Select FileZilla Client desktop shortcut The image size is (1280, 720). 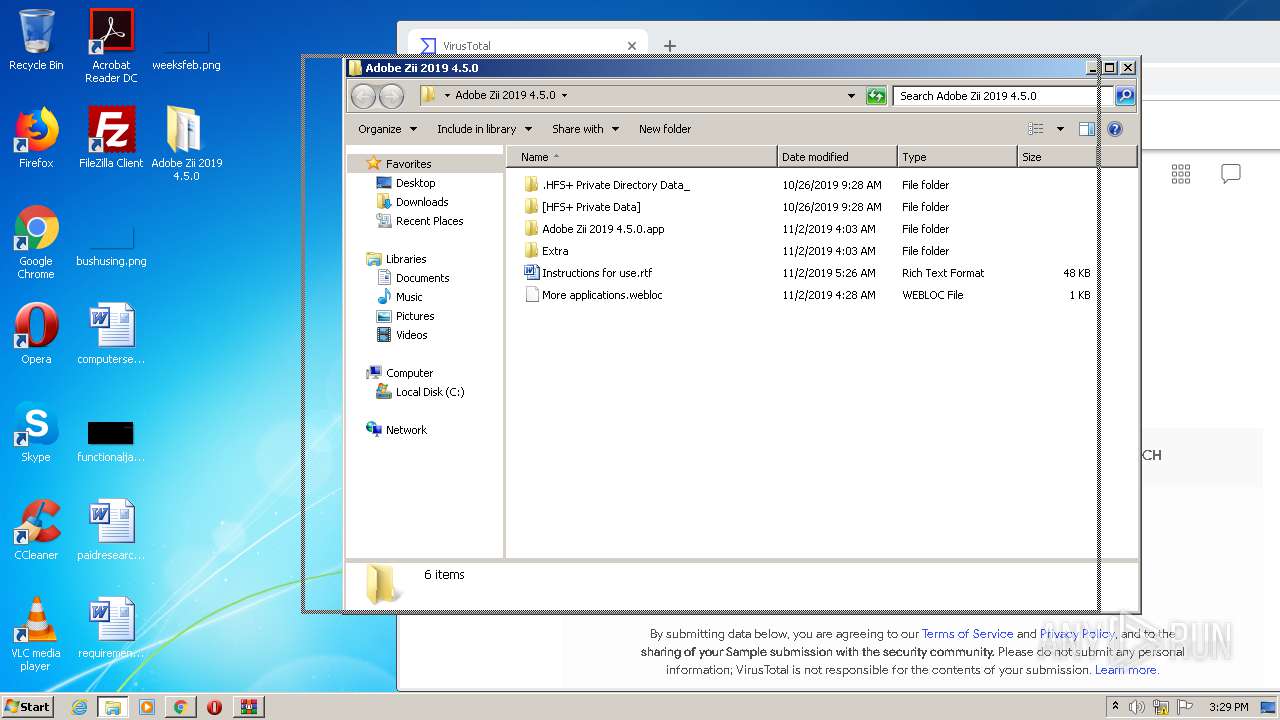(x=111, y=138)
